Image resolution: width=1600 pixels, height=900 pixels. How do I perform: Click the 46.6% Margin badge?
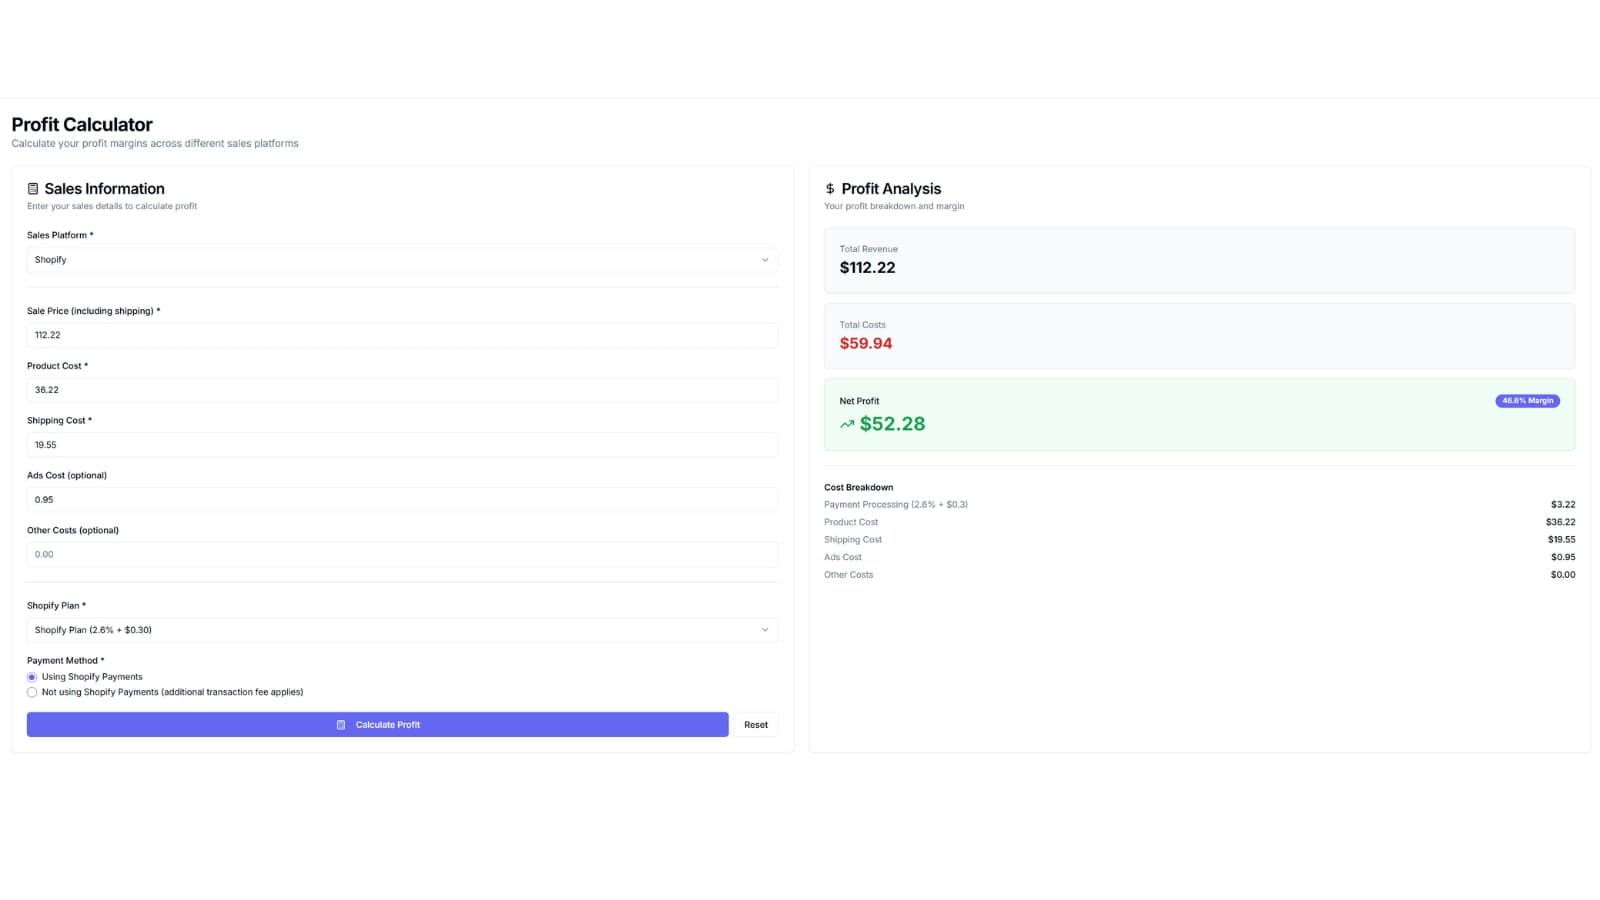[x=1527, y=401]
